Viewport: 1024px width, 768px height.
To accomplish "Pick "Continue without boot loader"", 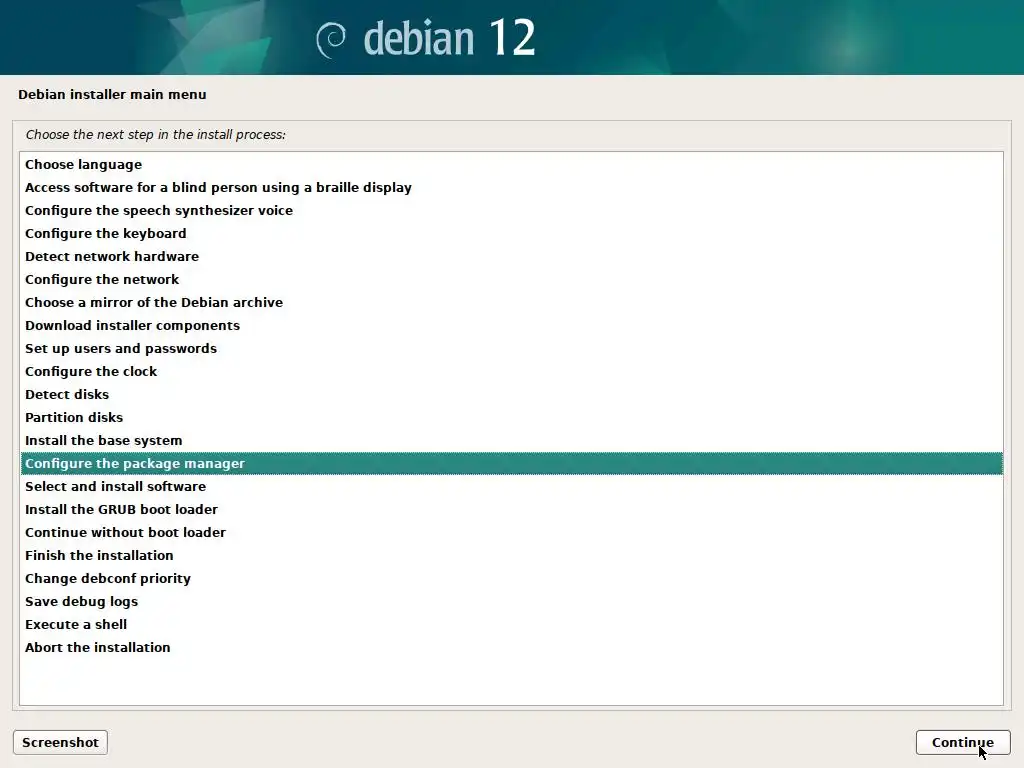I will [x=511, y=532].
